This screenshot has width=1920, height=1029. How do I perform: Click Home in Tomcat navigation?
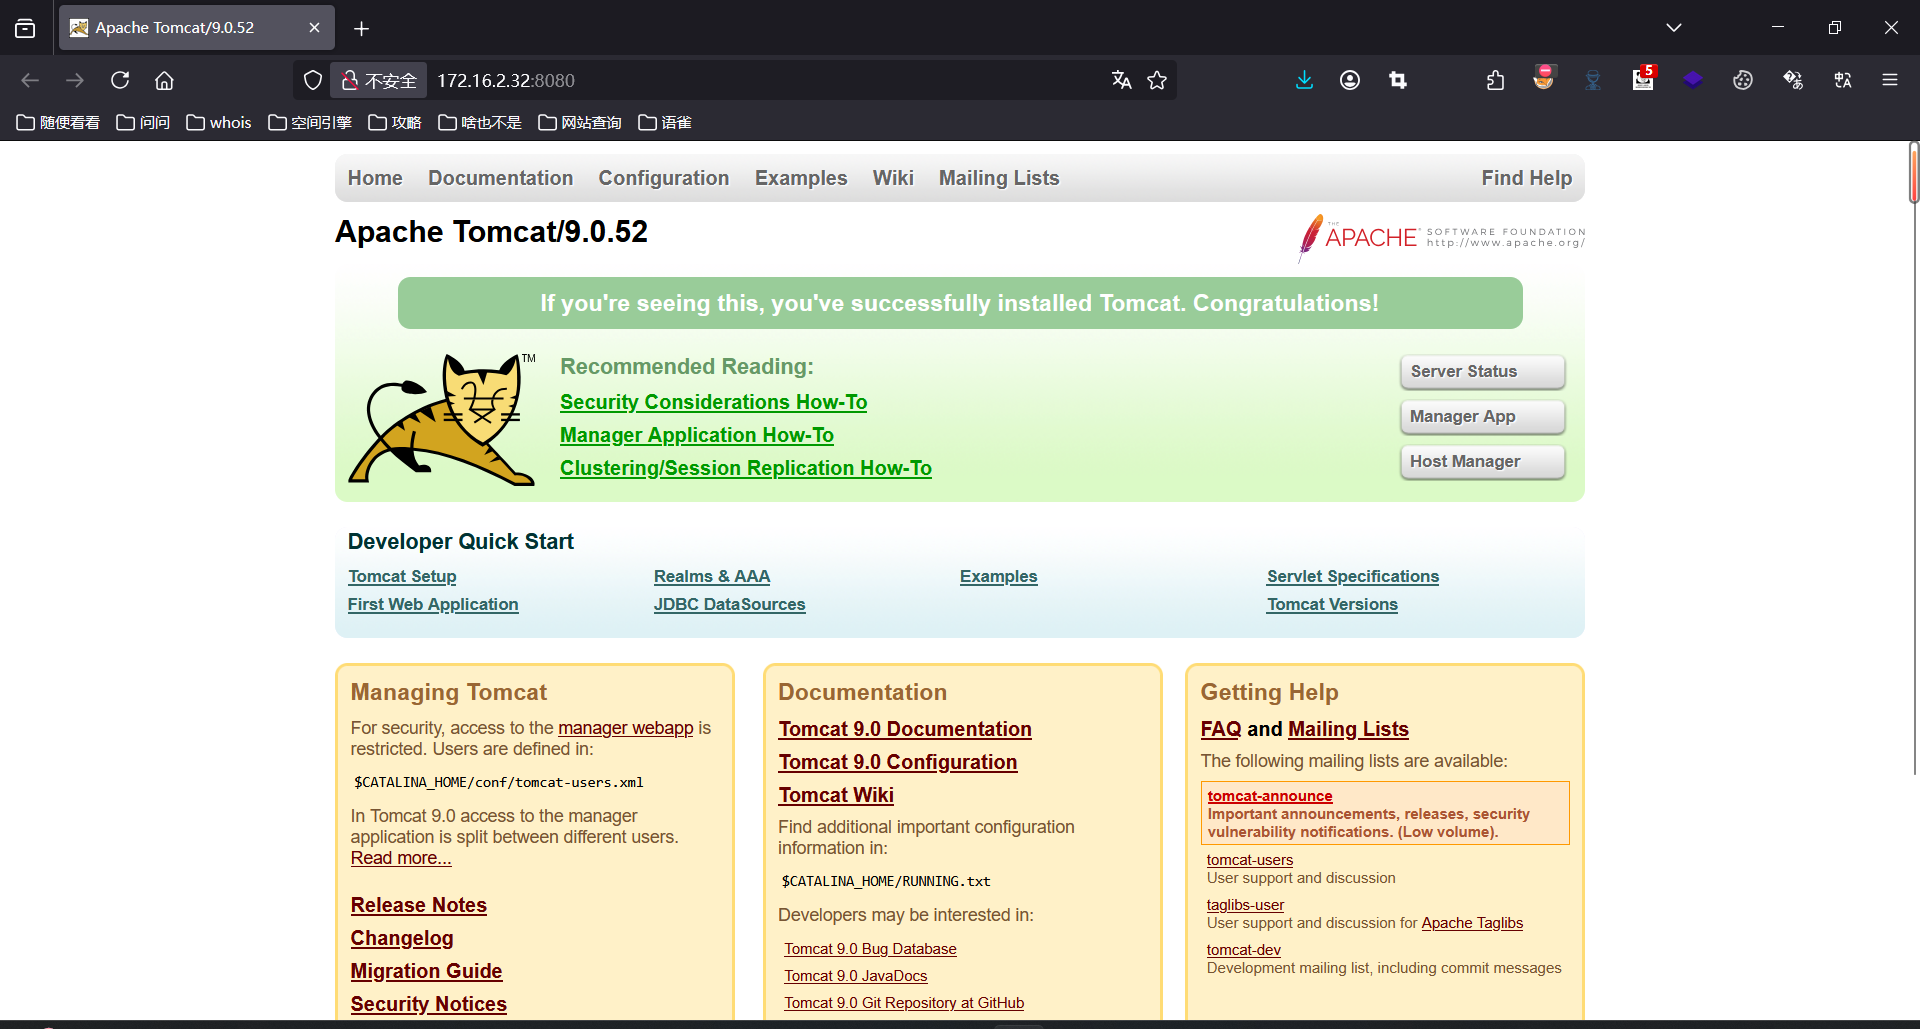(x=375, y=178)
